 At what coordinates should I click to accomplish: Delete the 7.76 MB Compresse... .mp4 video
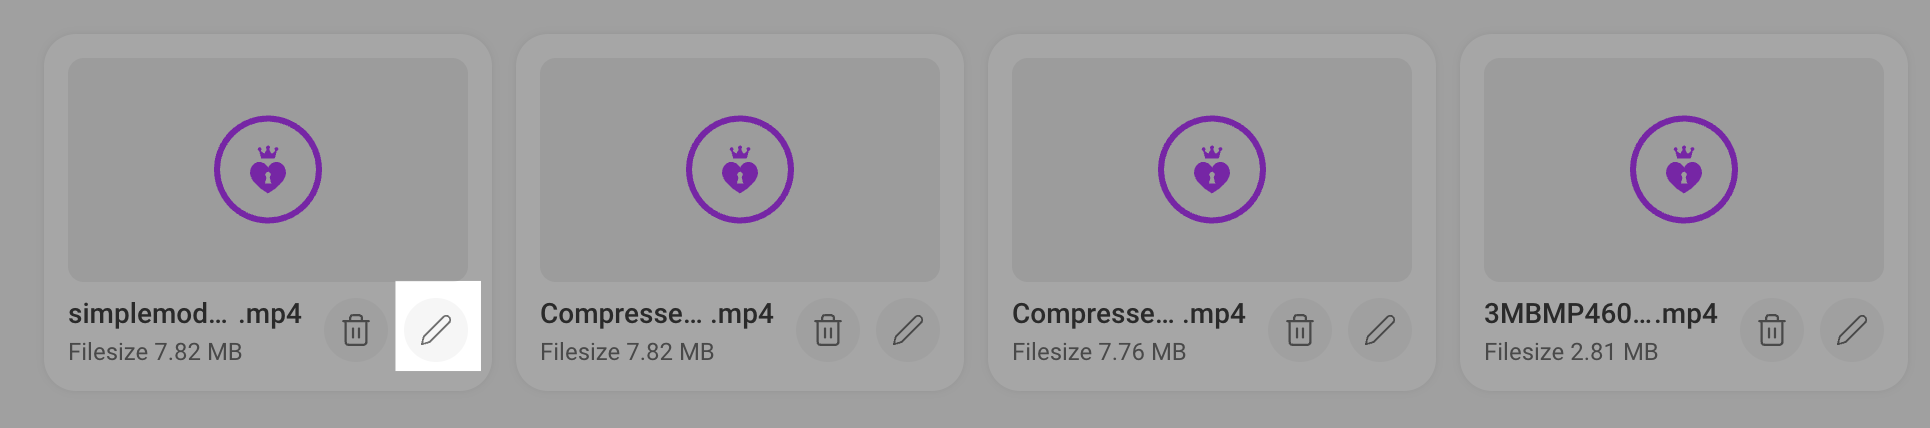(x=1300, y=330)
